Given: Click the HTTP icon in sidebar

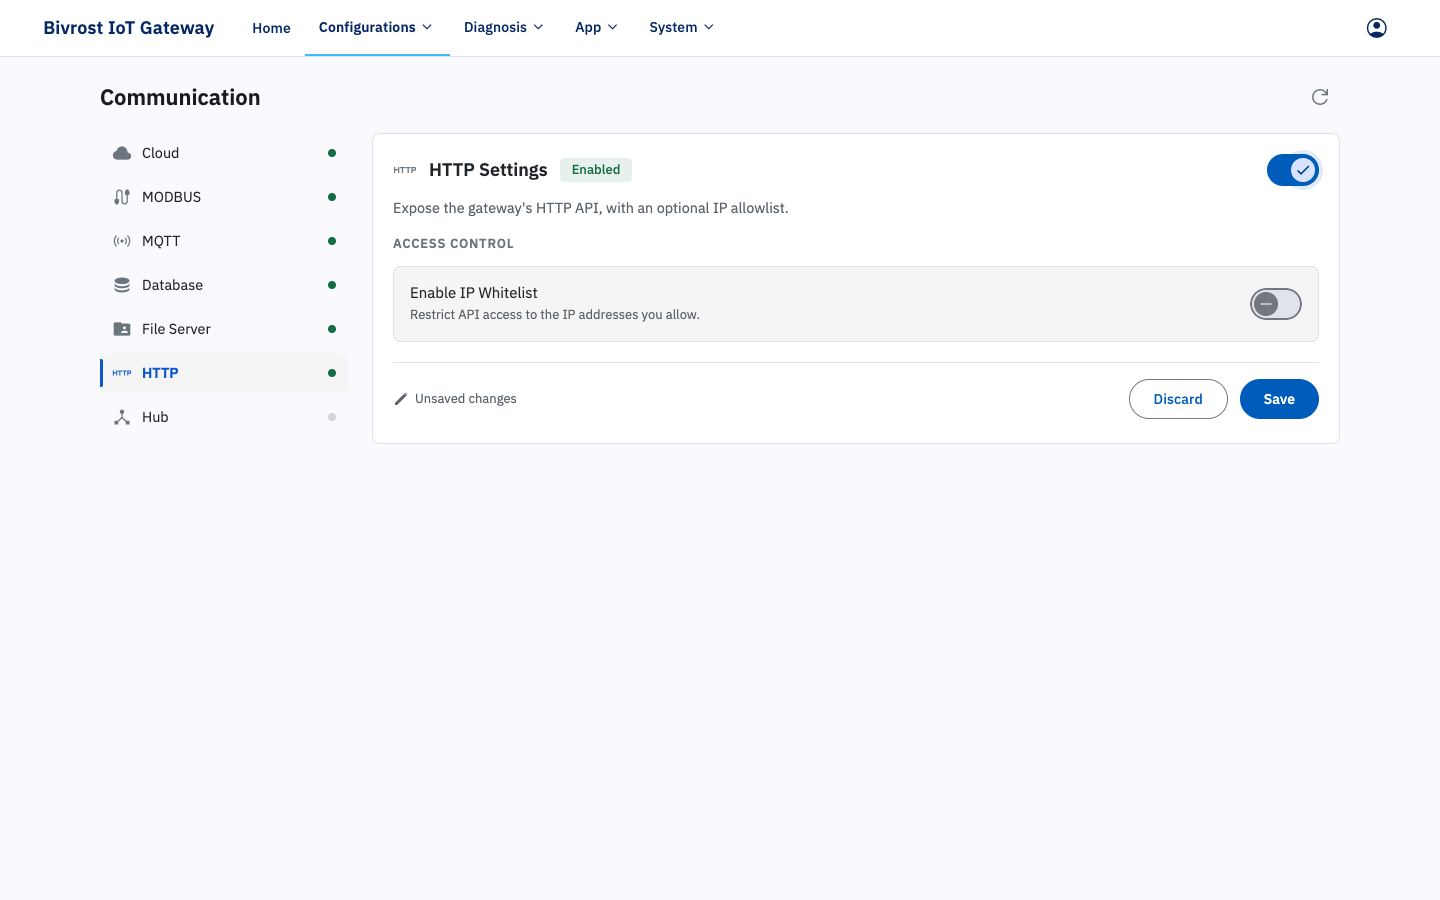Looking at the screenshot, I should pyautogui.click(x=122, y=373).
